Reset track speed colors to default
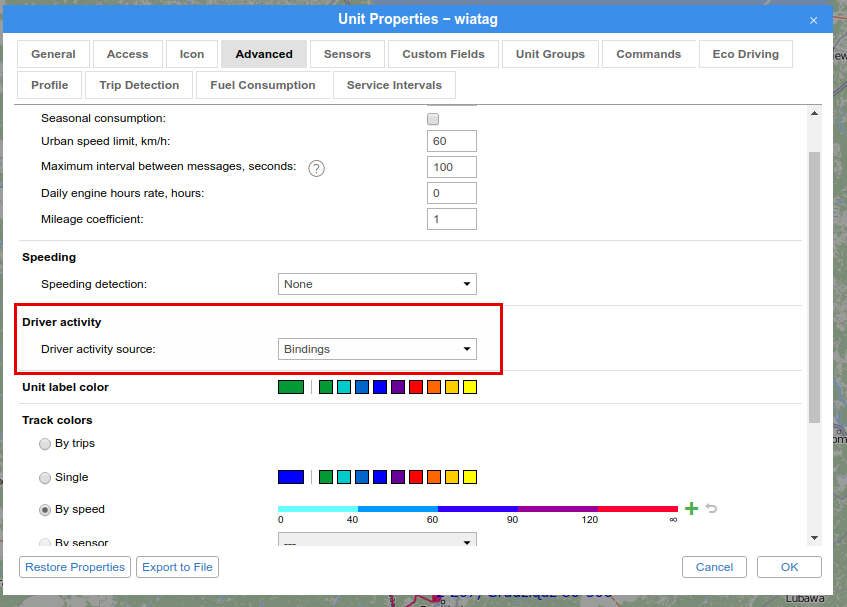847x607 pixels. 712,509
